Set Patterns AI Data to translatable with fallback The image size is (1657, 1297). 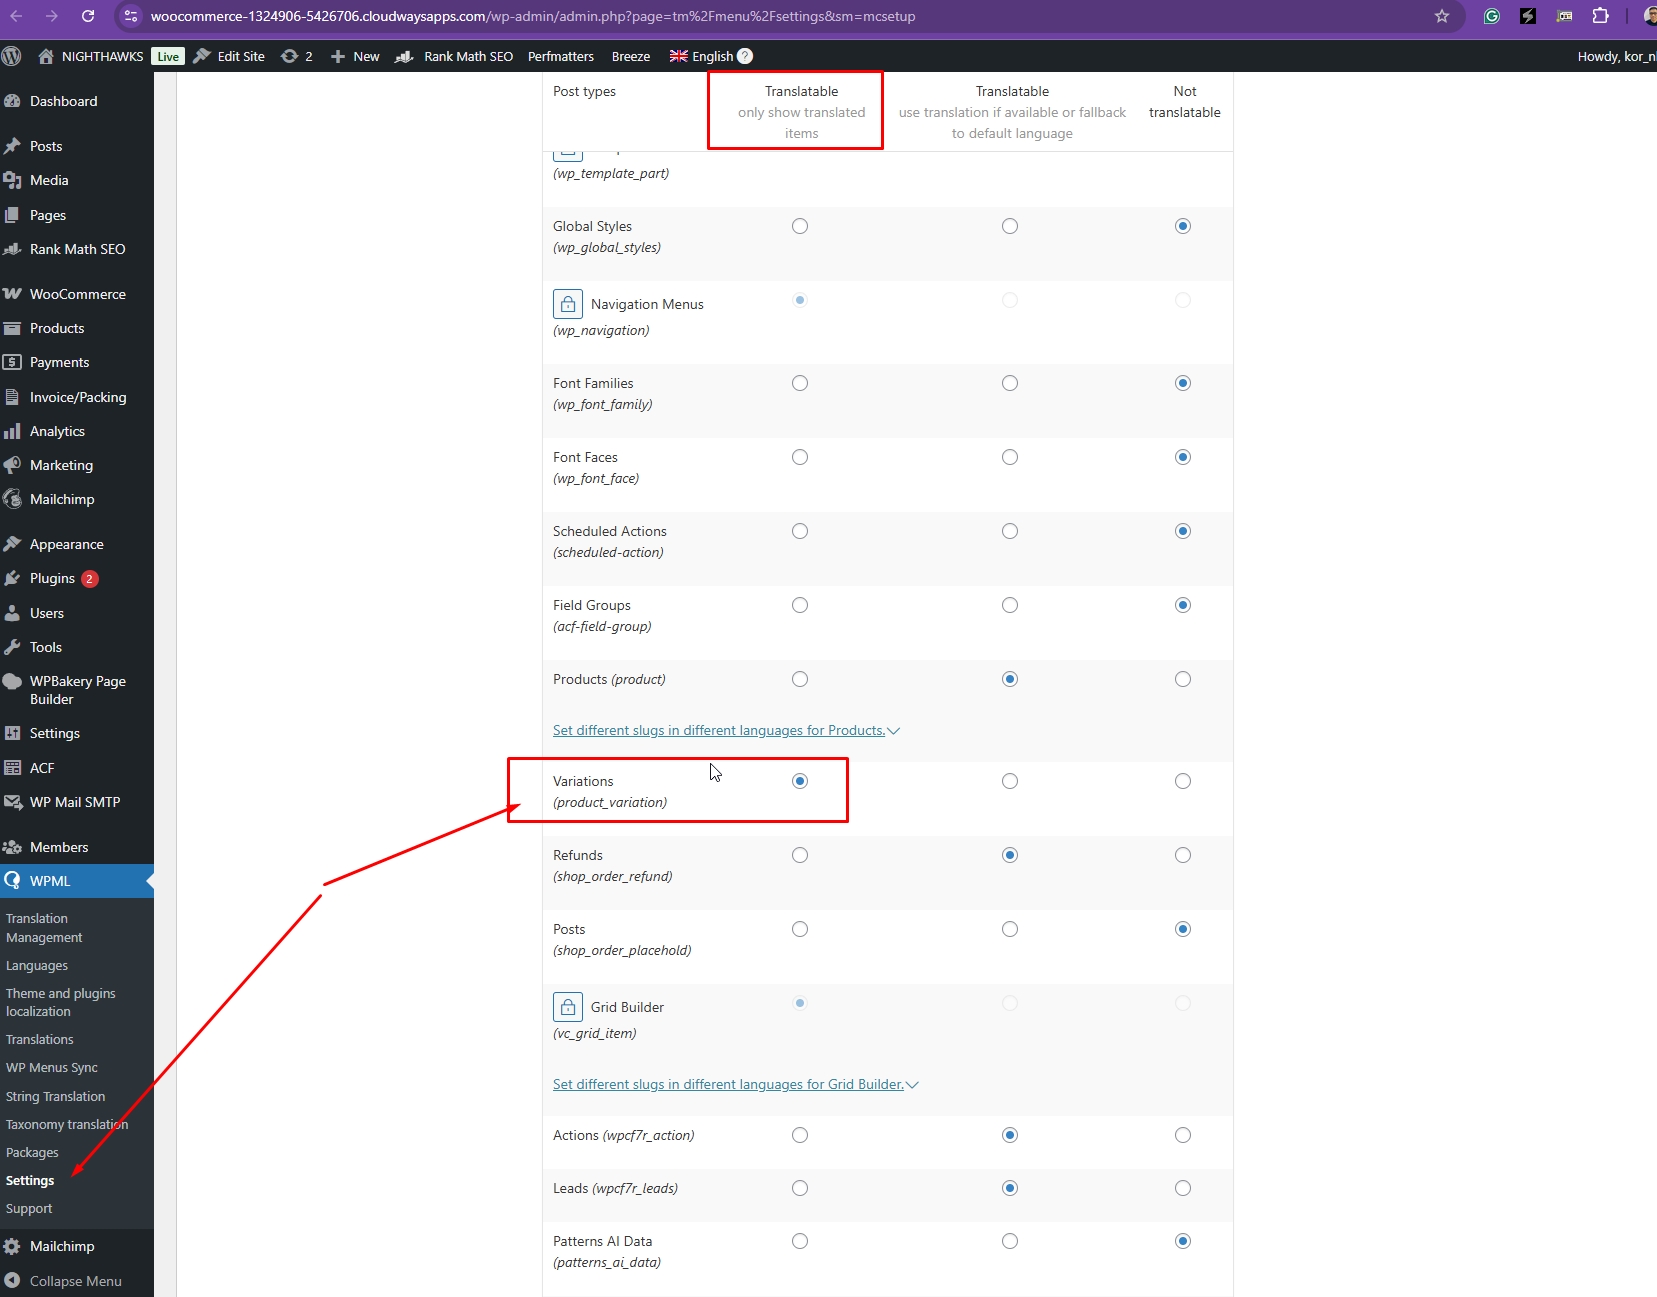pos(1010,1241)
